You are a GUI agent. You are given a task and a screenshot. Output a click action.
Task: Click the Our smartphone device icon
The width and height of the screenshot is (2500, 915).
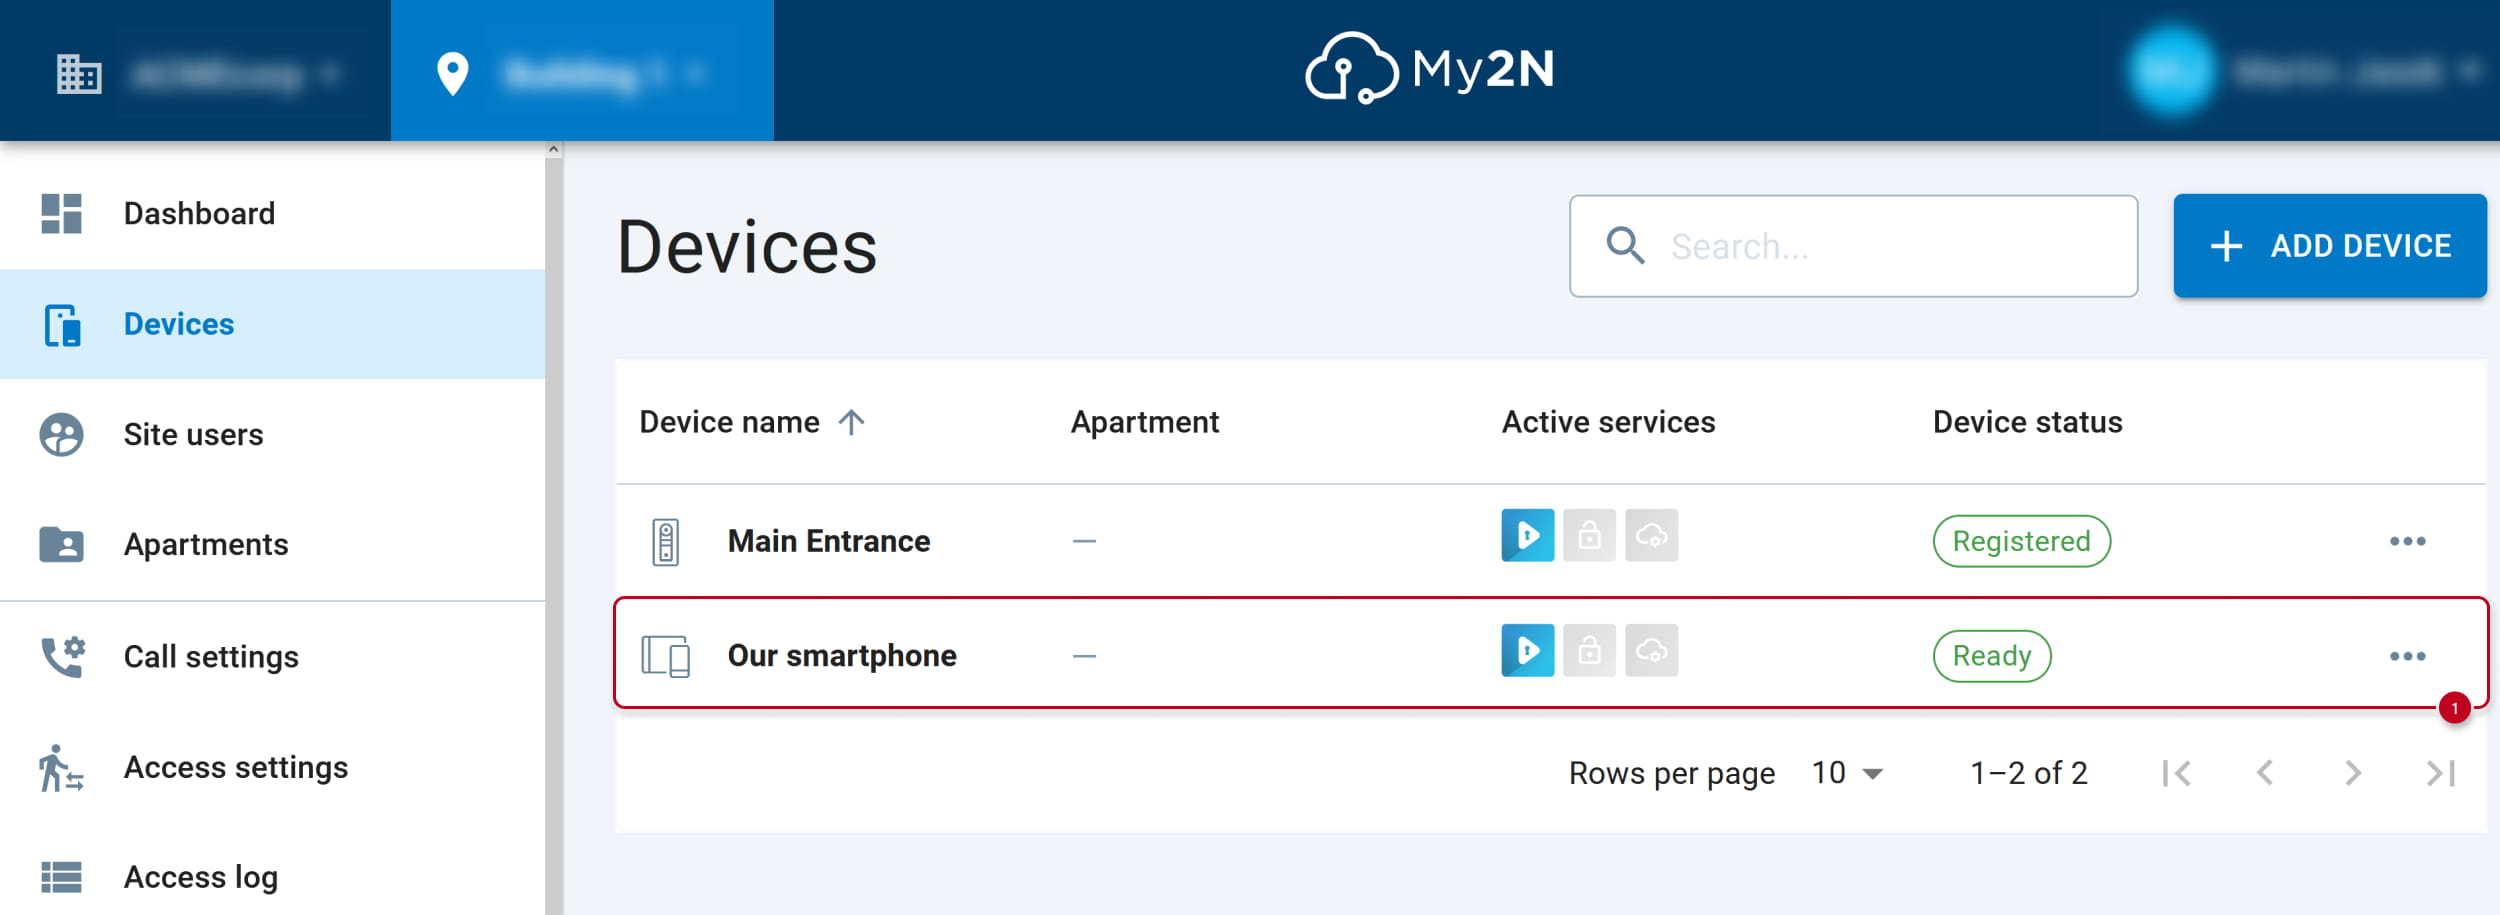pos(665,656)
